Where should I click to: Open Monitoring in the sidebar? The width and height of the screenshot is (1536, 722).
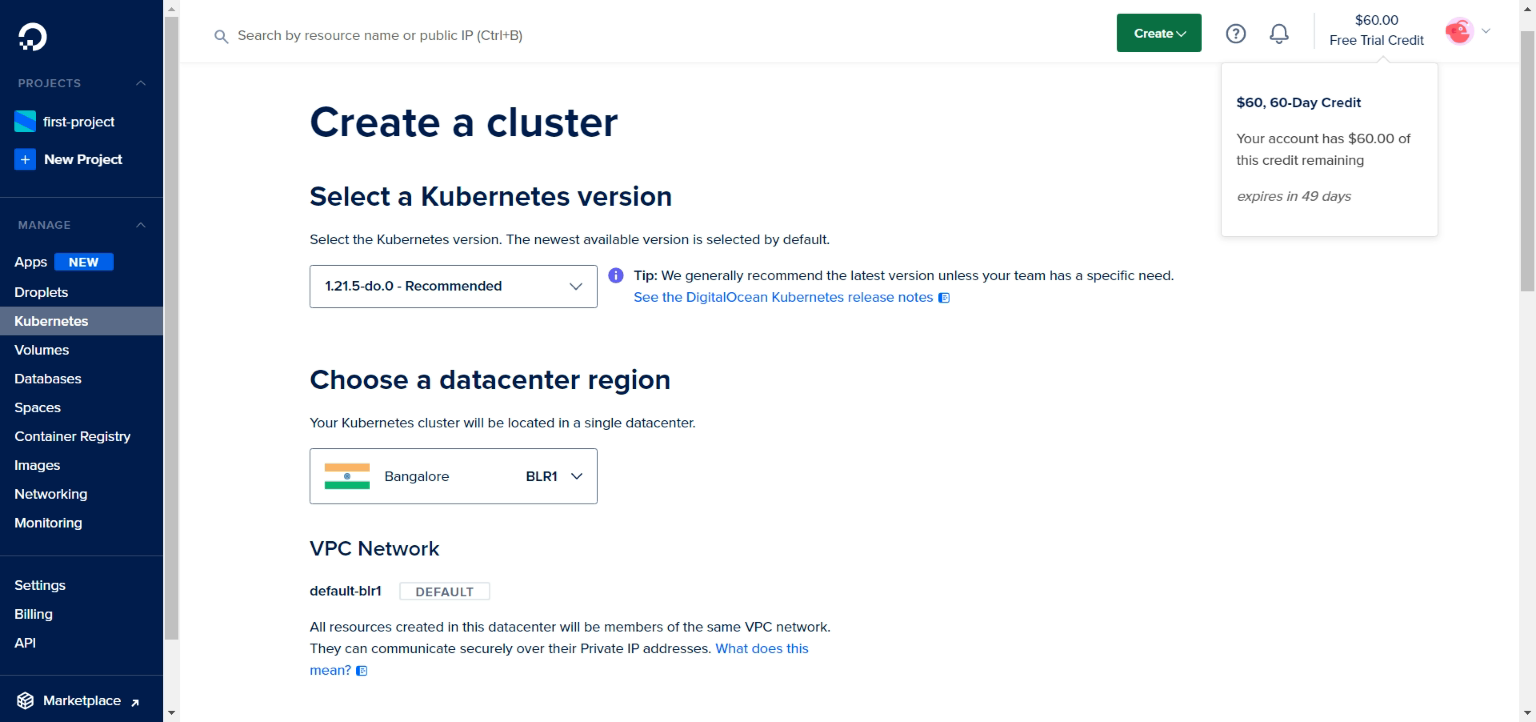pyautogui.click(x=48, y=523)
